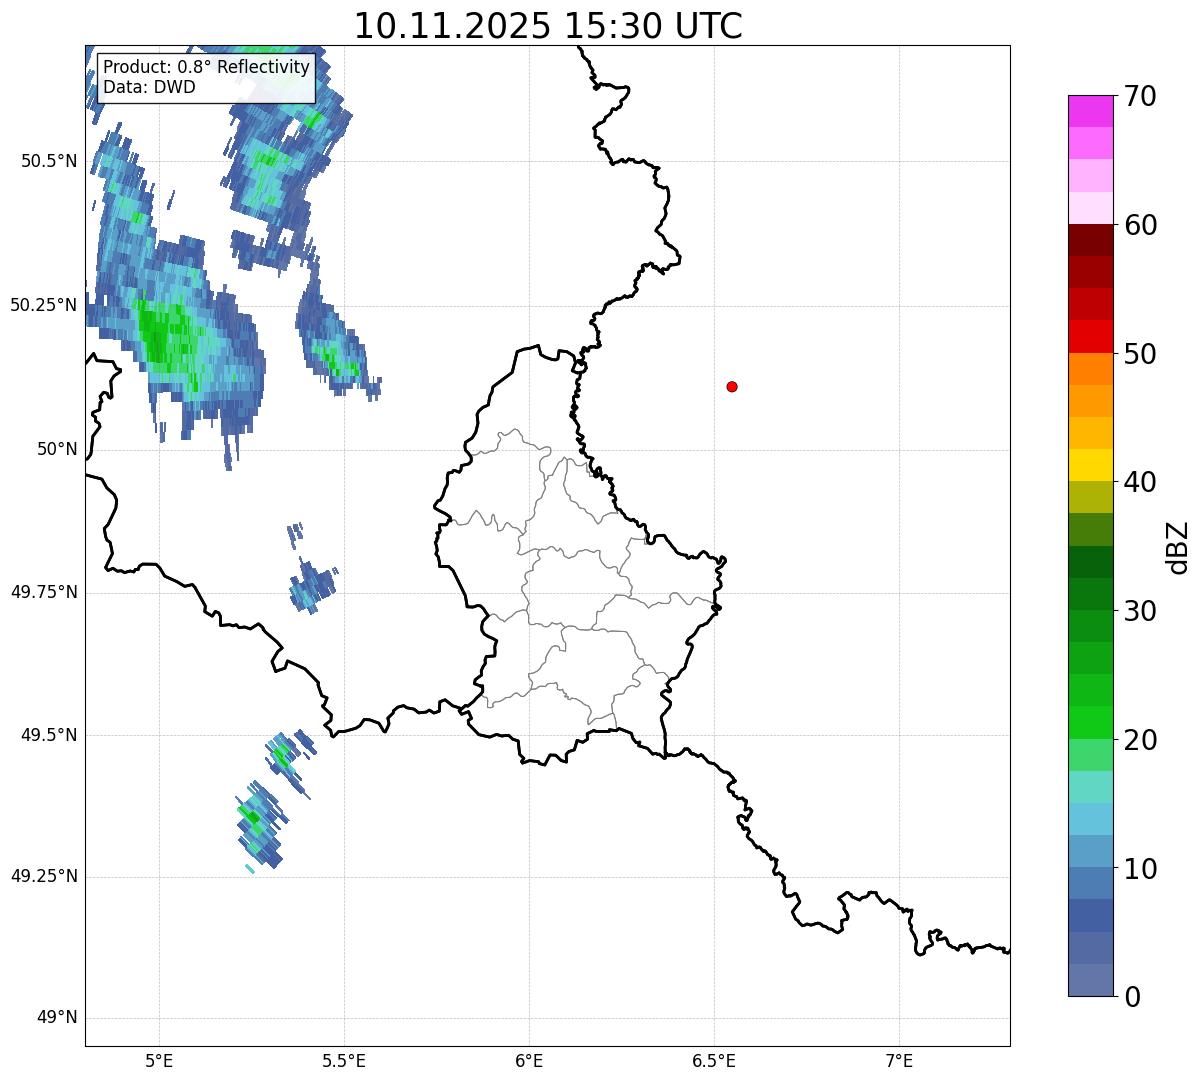Select the "40" colorbar tick label
The width and height of the screenshot is (1202, 1081).
(x=1139, y=482)
